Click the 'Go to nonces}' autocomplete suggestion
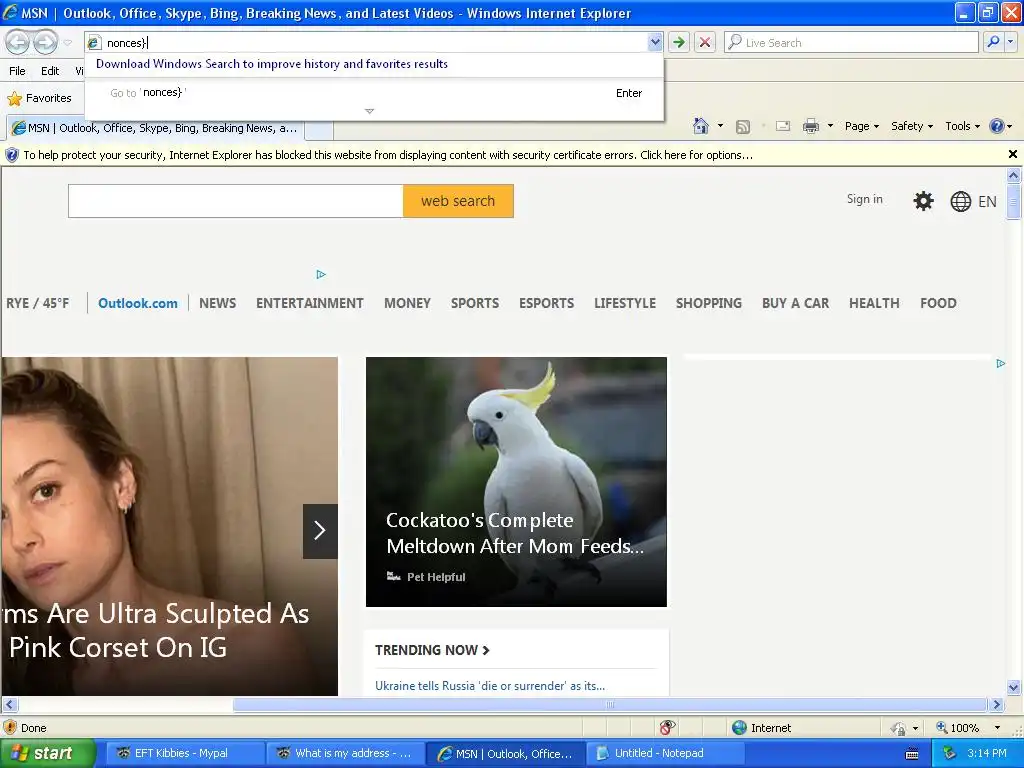 (x=374, y=93)
